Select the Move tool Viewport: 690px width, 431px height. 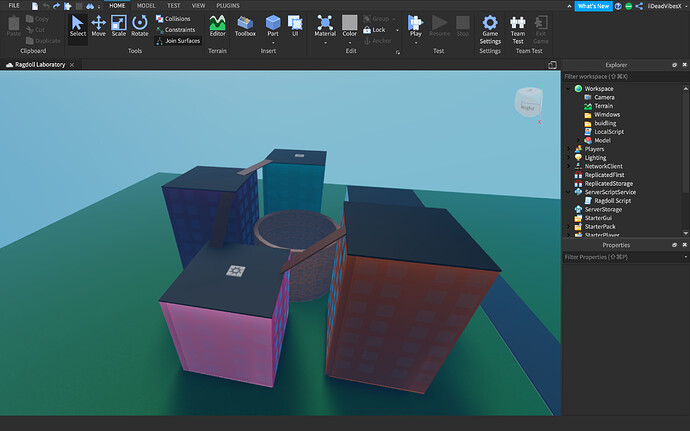98,26
